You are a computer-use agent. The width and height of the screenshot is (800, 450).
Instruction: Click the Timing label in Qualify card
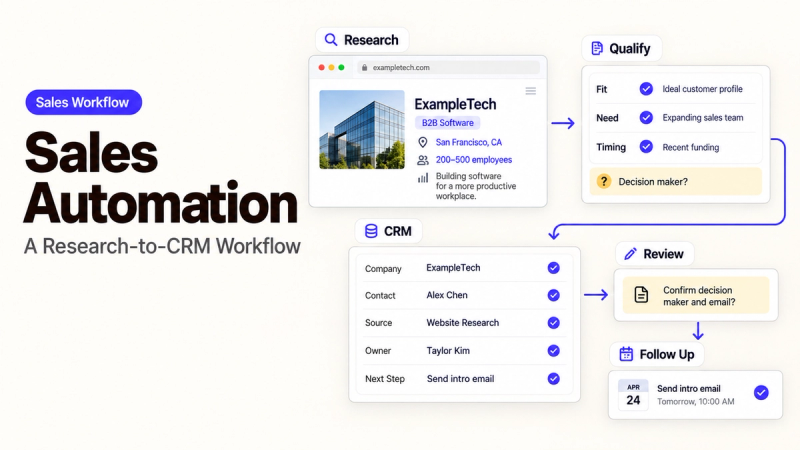click(x=611, y=147)
